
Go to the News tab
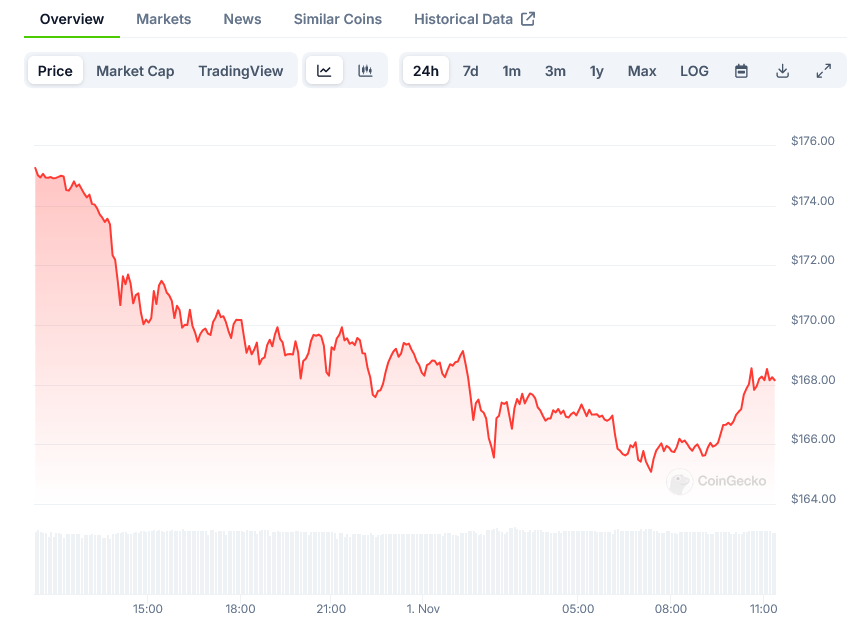pos(242,19)
